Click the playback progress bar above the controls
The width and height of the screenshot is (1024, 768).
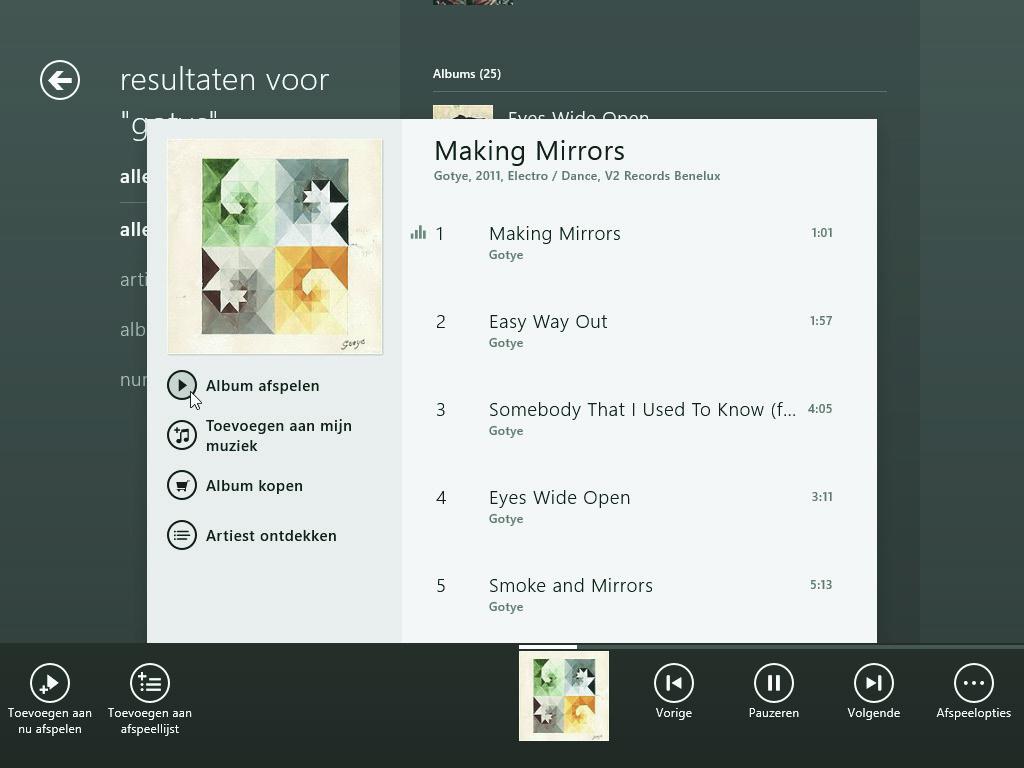point(771,647)
